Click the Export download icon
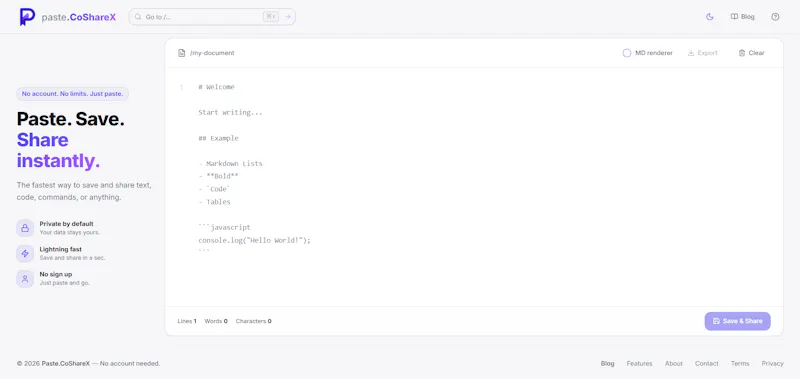Screen dimensions: 800x379 [691, 53]
